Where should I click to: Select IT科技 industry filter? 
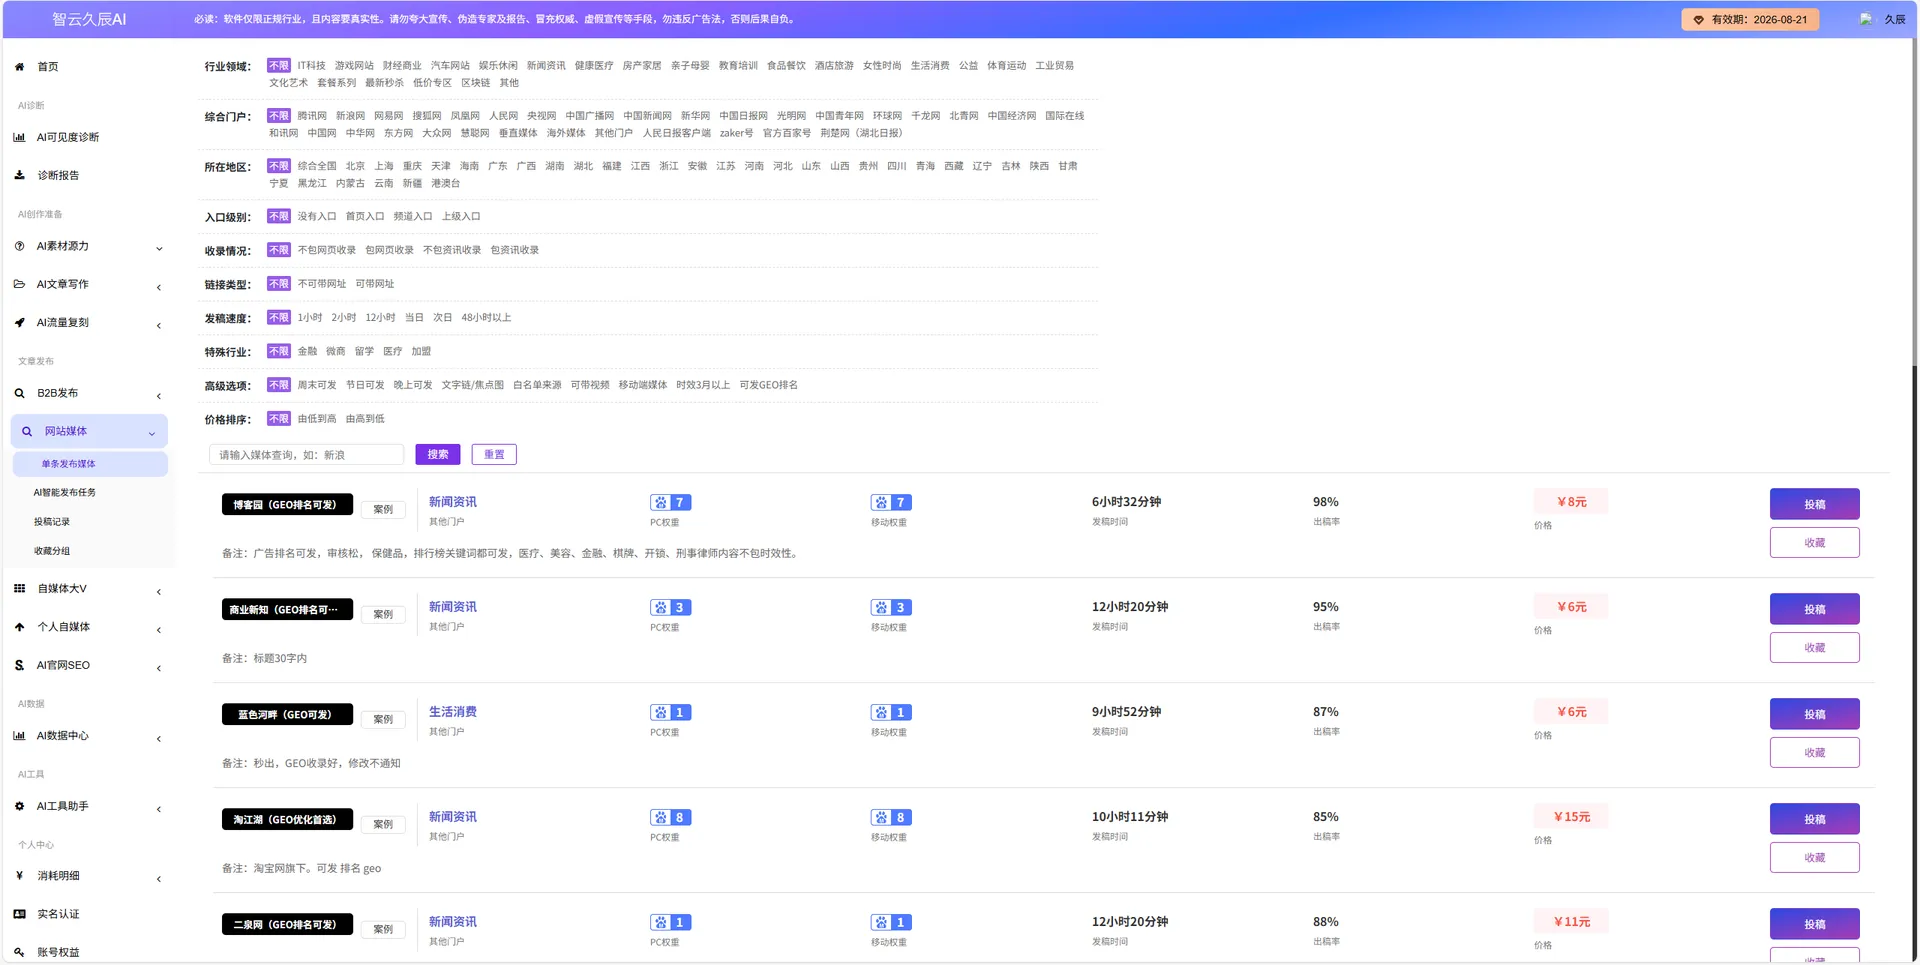click(x=311, y=66)
